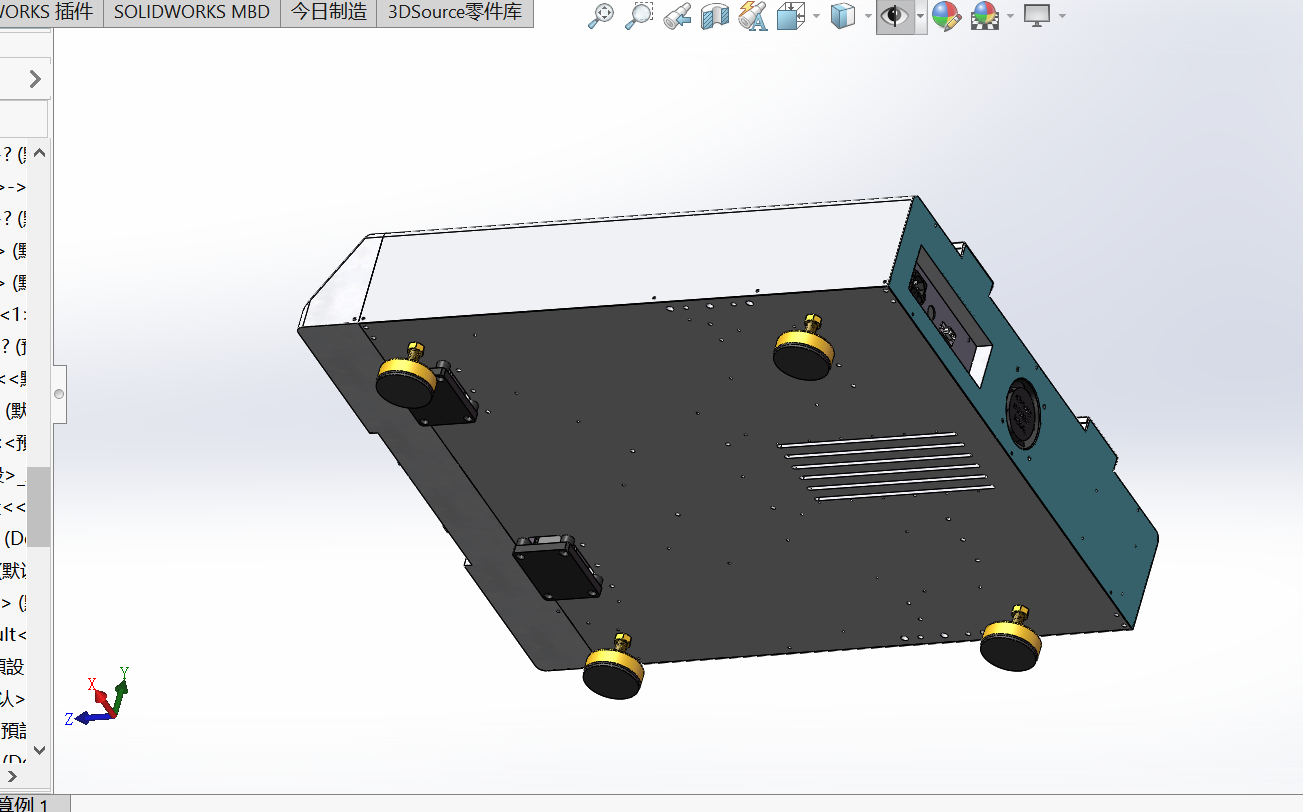Click the Apply Scene icon
This screenshot has width=1303, height=812.
985,16
